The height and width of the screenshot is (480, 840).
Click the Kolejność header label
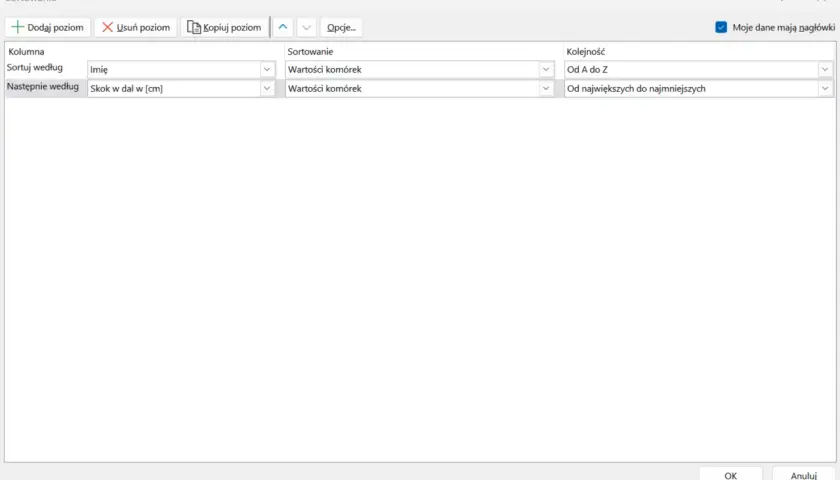(586, 51)
